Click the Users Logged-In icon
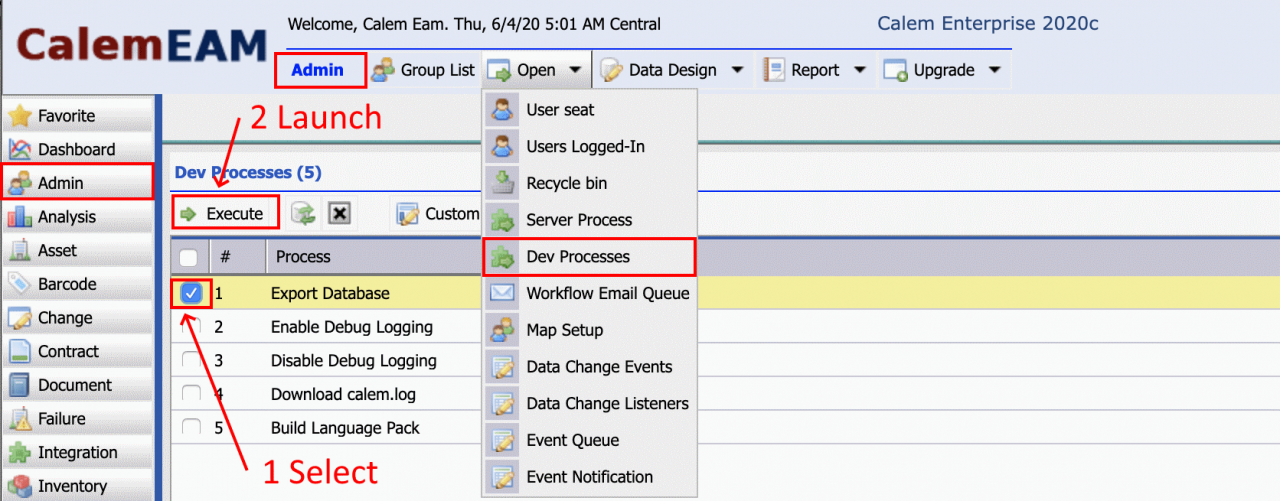The image size is (1280, 501). pos(502,147)
